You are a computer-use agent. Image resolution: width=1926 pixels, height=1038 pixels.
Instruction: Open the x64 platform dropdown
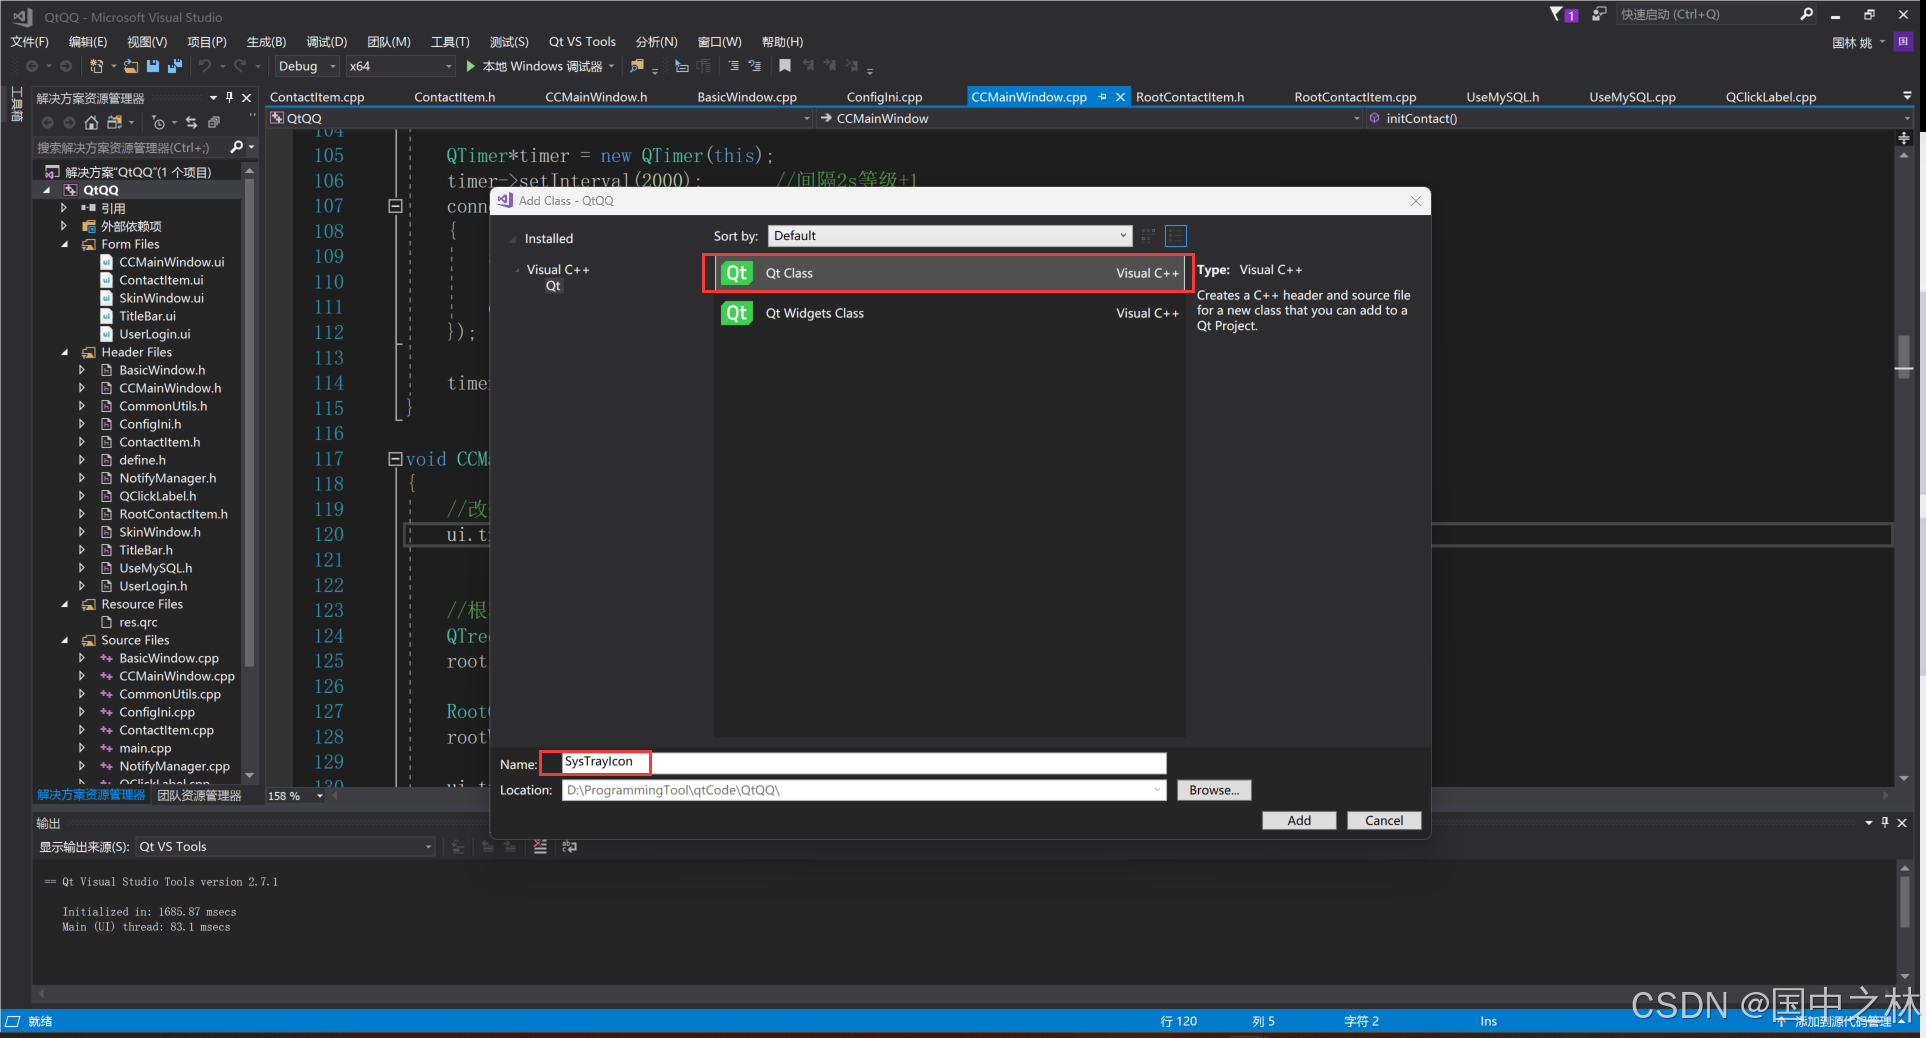401,66
